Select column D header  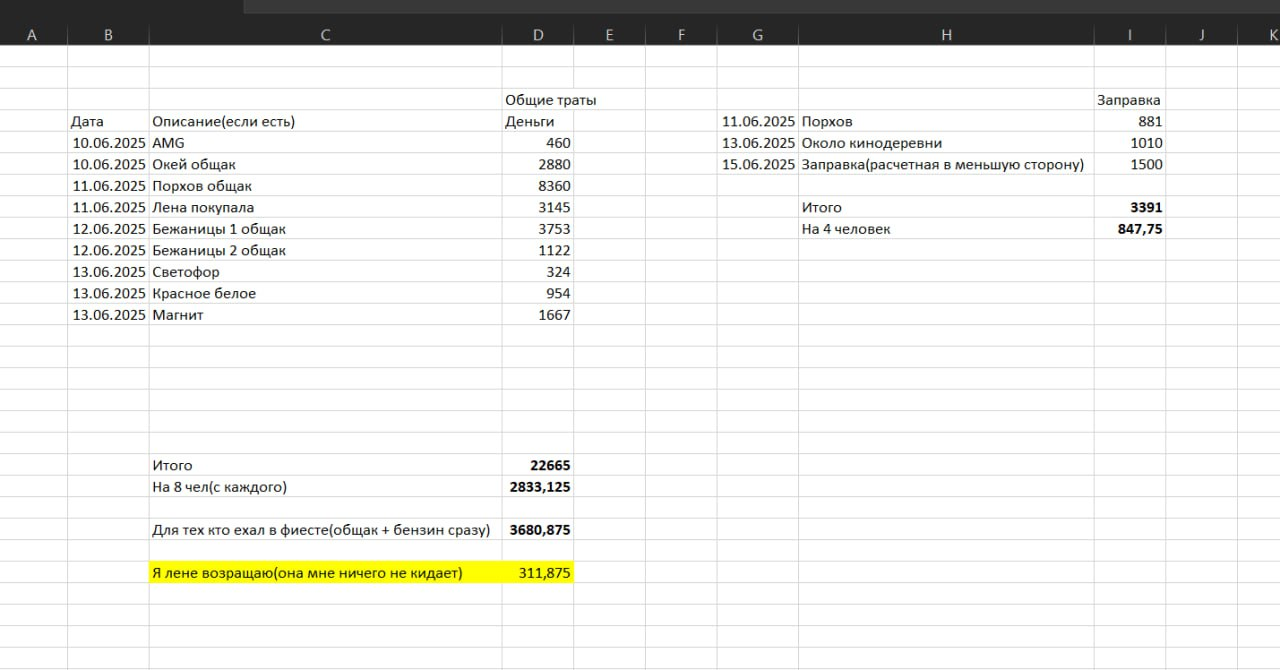click(x=538, y=35)
